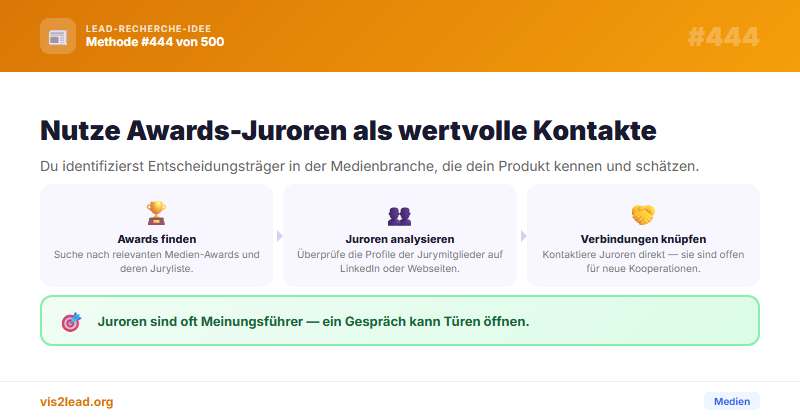Screen dimensions: 800x420
Task: Click the newspaper icon in the header
Action: click(58, 37)
